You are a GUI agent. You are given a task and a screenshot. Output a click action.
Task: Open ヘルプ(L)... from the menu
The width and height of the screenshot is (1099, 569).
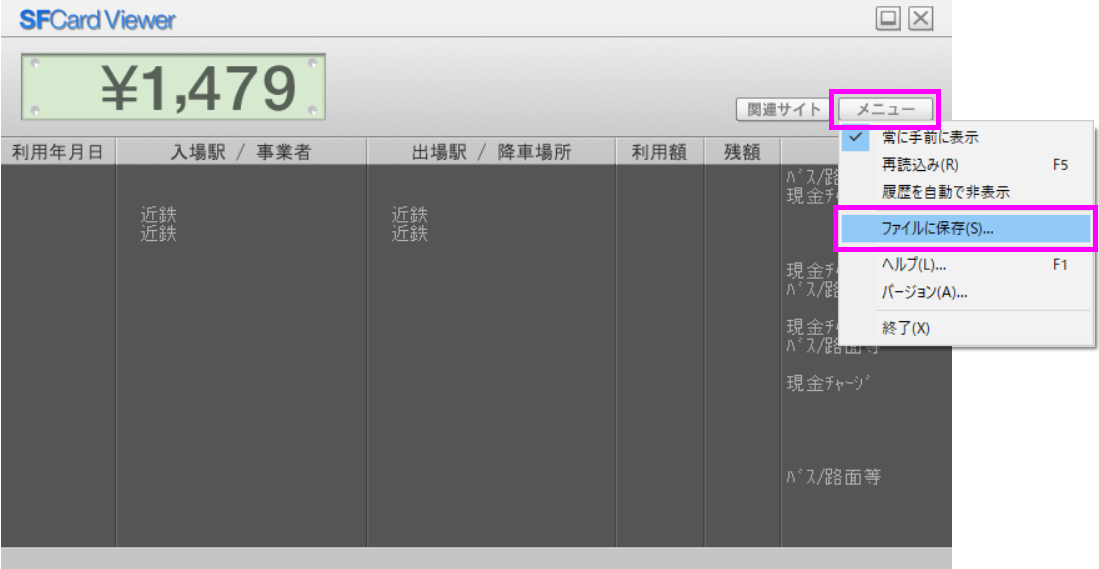914,265
